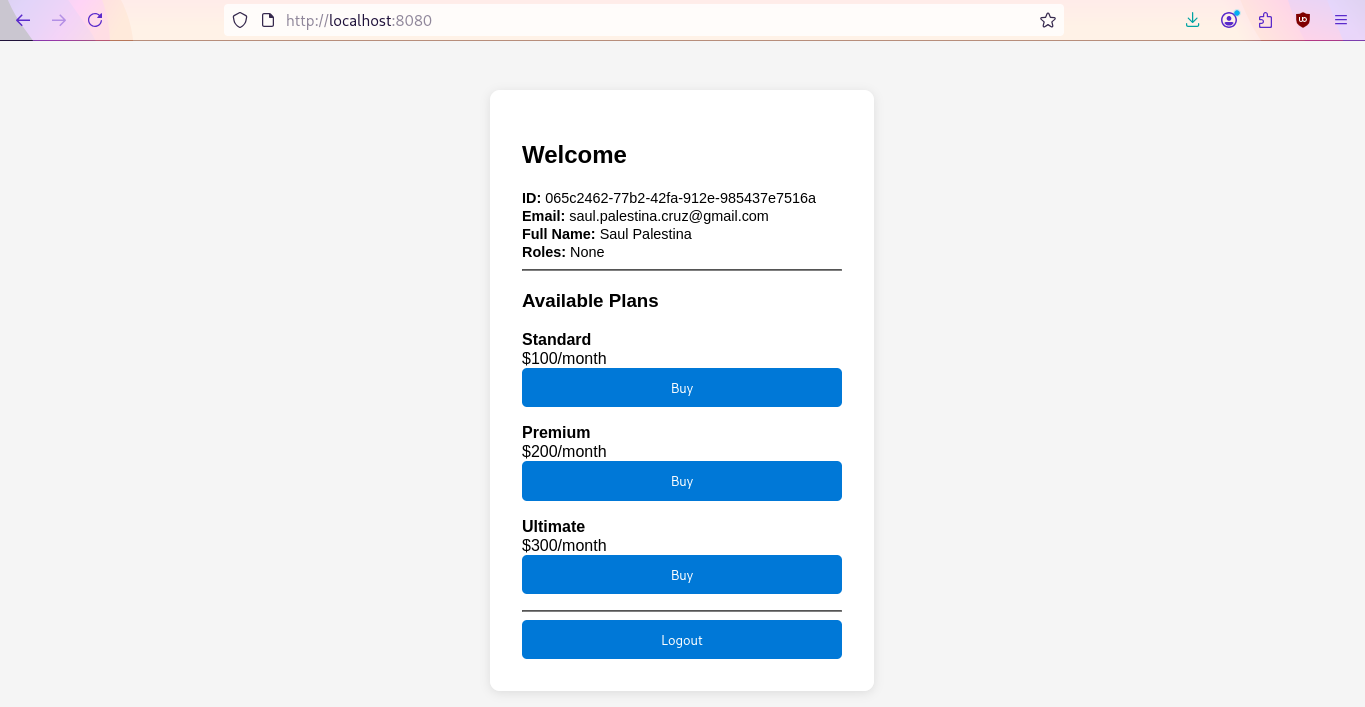Open the uBlock Origin shield icon
This screenshot has width=1365, height=707.
[1302, 20]
